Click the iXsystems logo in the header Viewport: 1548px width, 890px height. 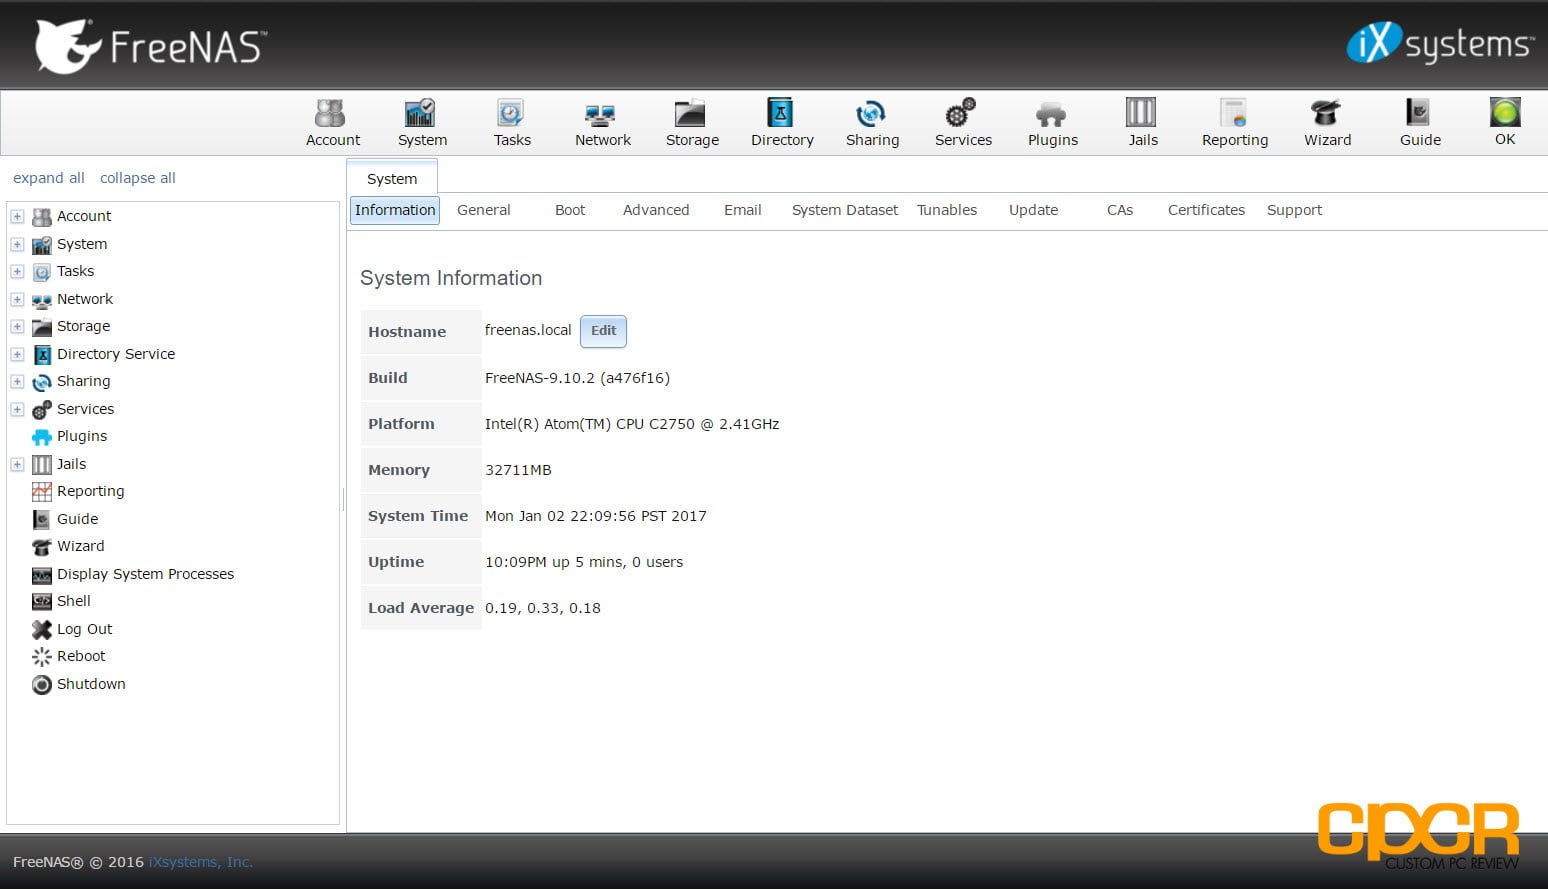click(x=1439, y=43)
